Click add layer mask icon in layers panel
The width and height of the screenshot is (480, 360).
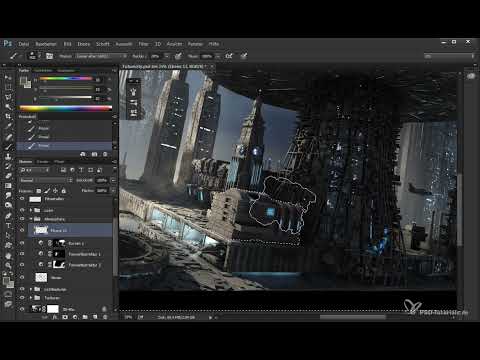coord(65,317)
